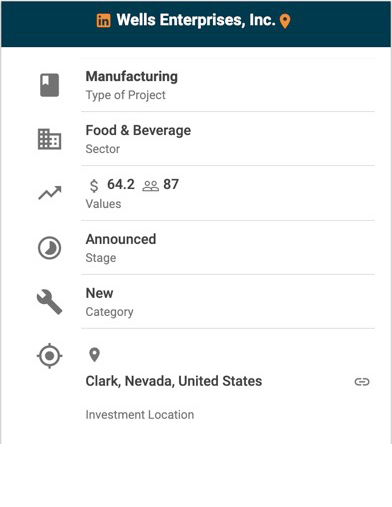Click the crosshair target icon for location

(49, 356)
